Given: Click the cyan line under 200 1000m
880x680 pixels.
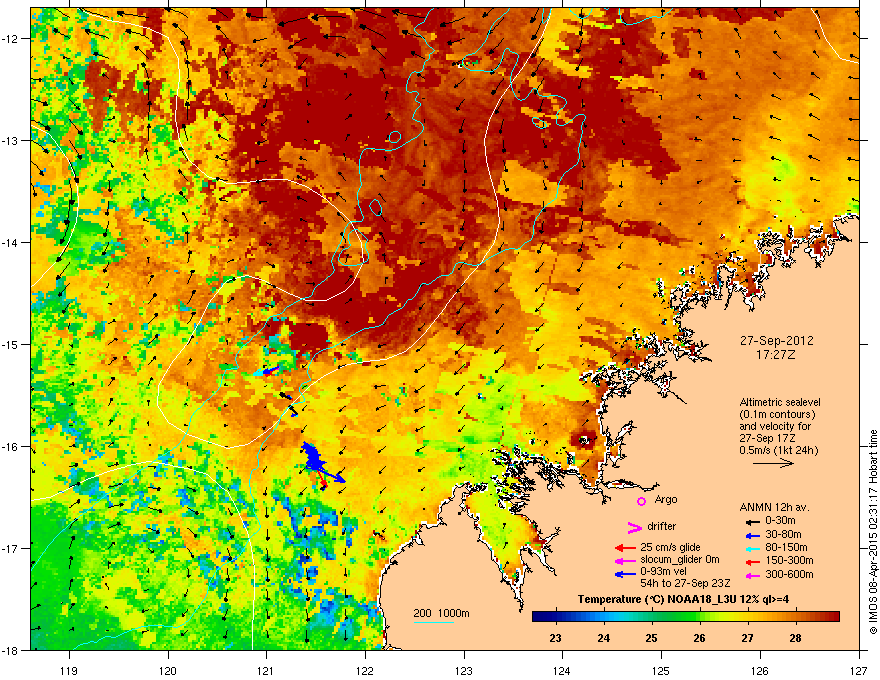Looking at the screenshot, I should pos(433,622).
